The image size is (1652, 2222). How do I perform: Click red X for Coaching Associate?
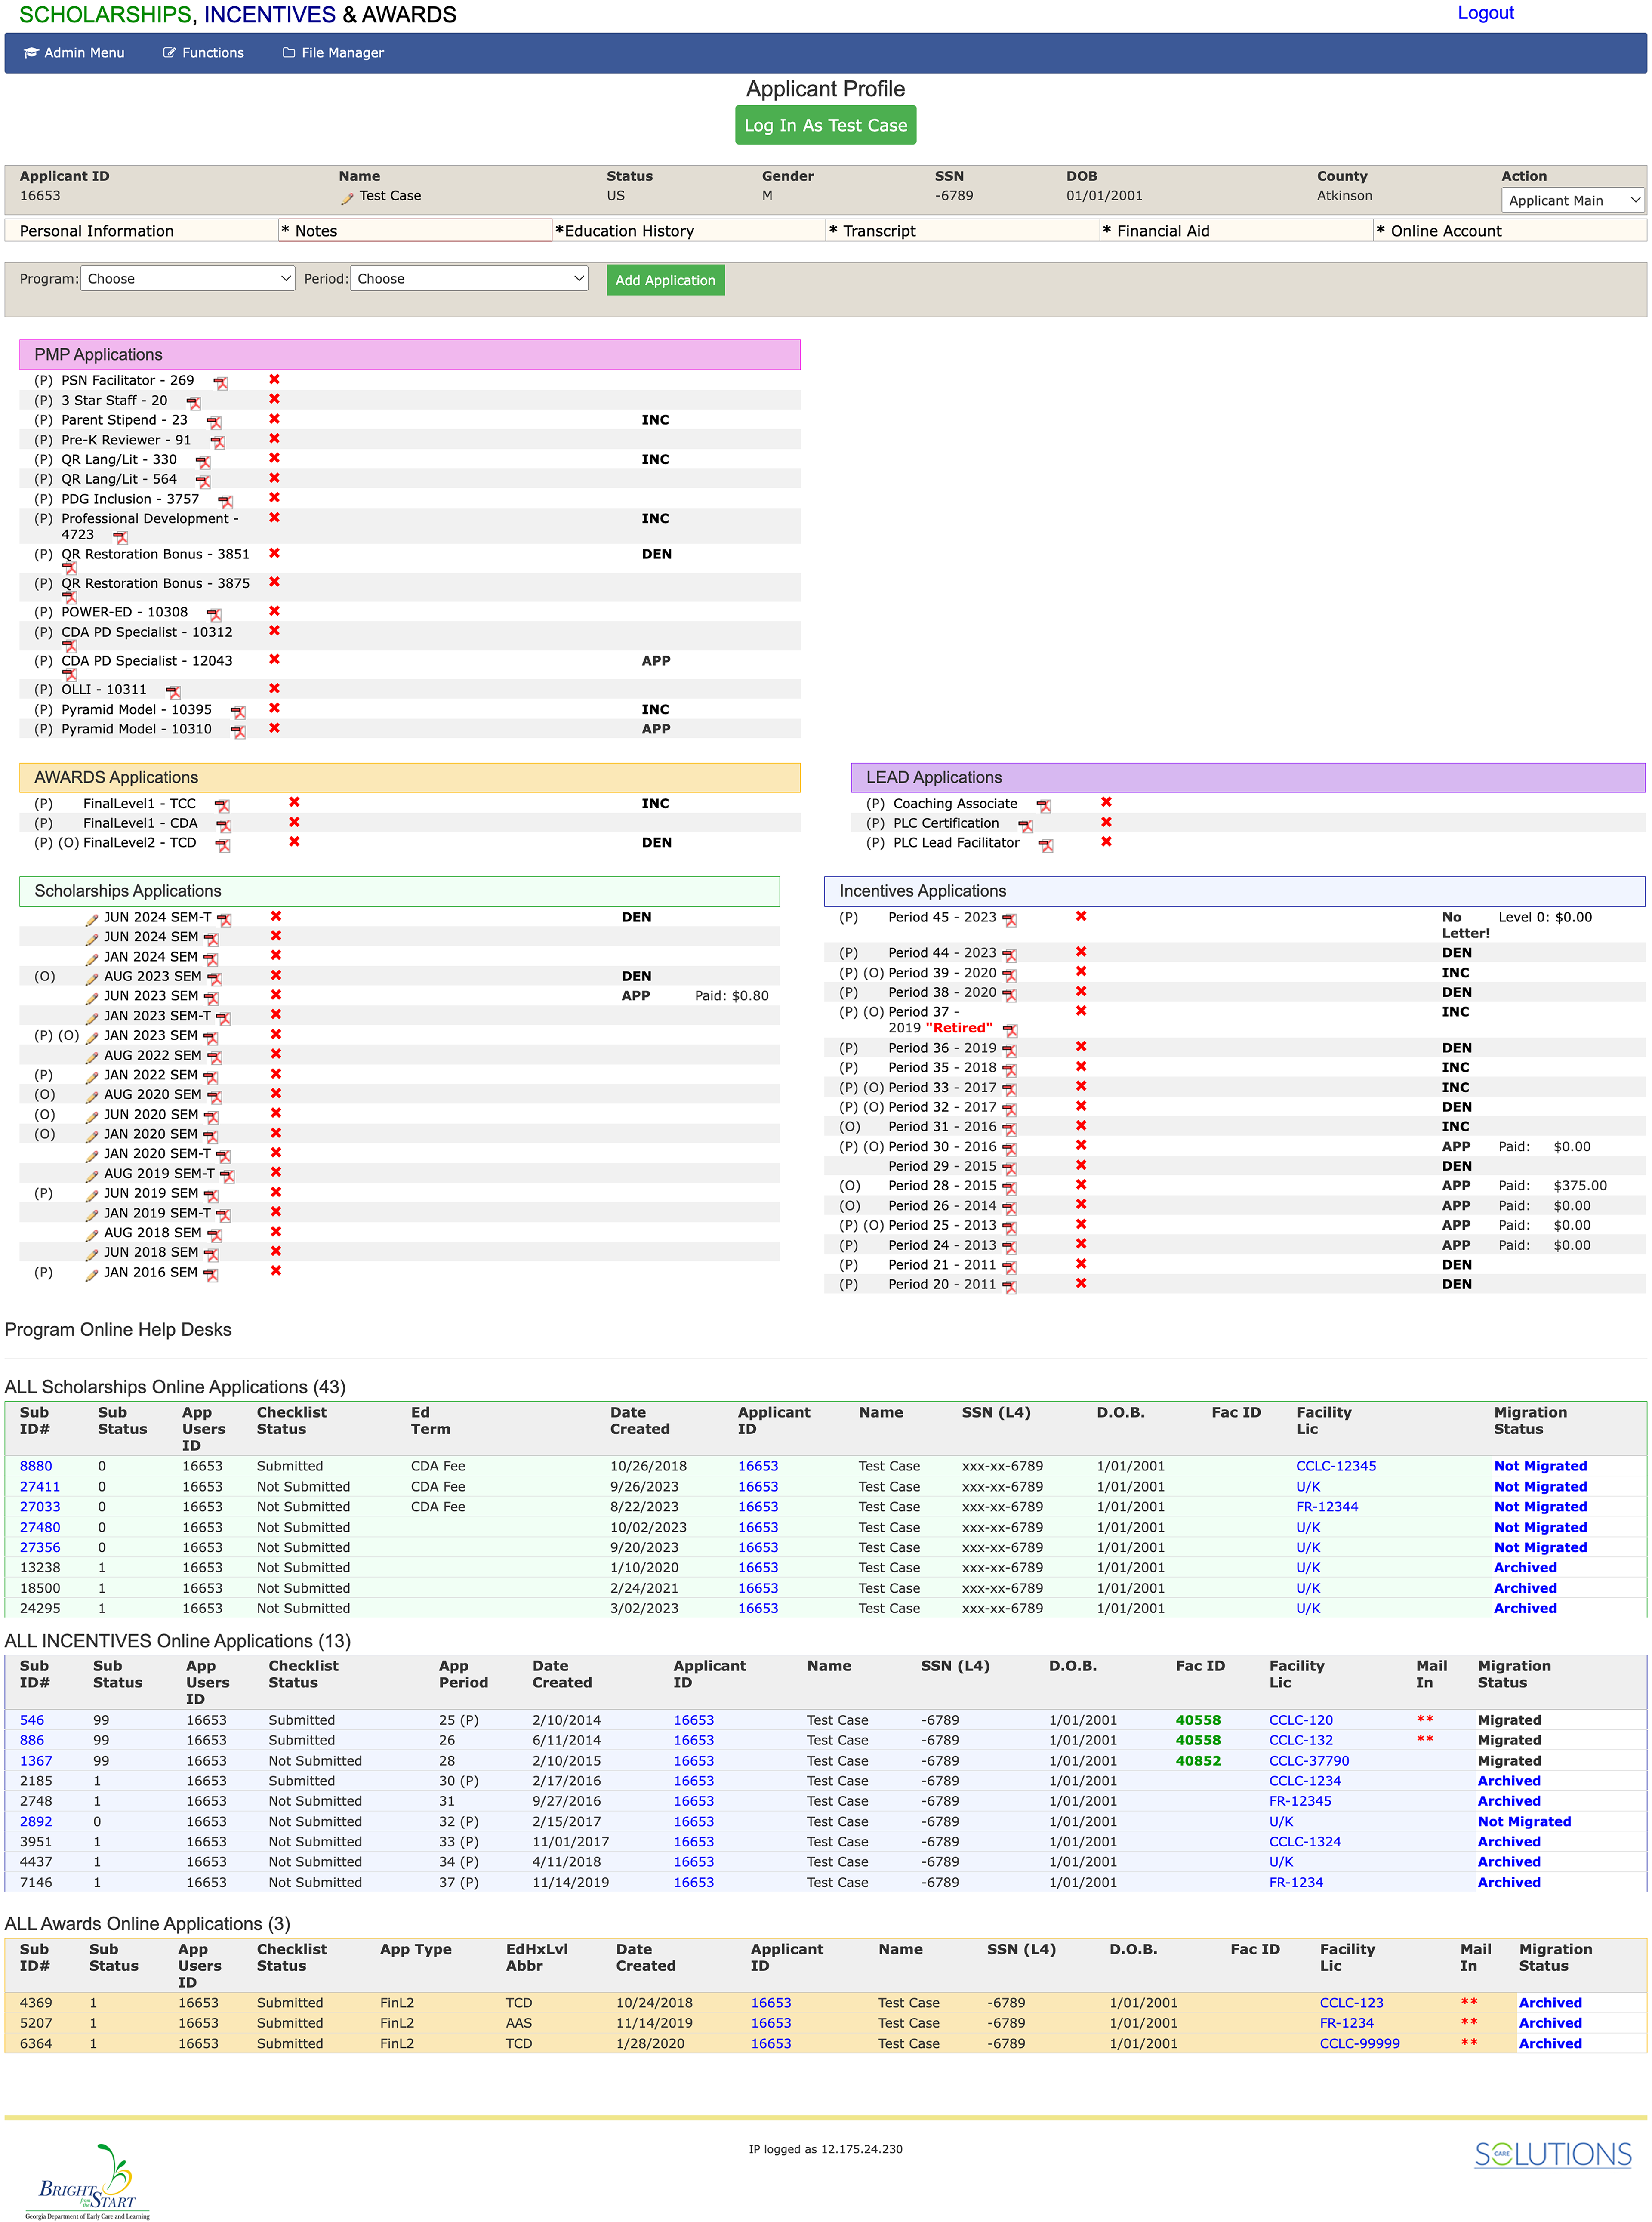tap(1106, 802)
